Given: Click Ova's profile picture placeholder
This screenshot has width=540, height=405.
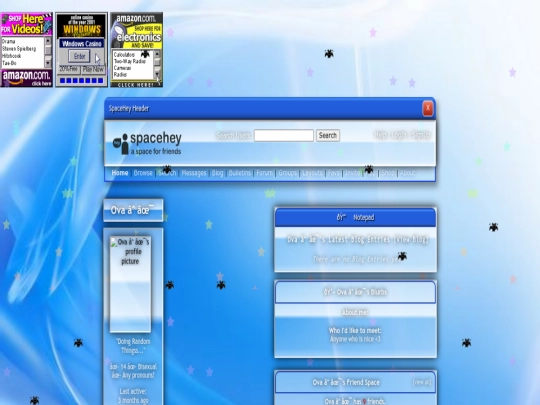Looking at the screenshot, I should (x=130, y=284).
